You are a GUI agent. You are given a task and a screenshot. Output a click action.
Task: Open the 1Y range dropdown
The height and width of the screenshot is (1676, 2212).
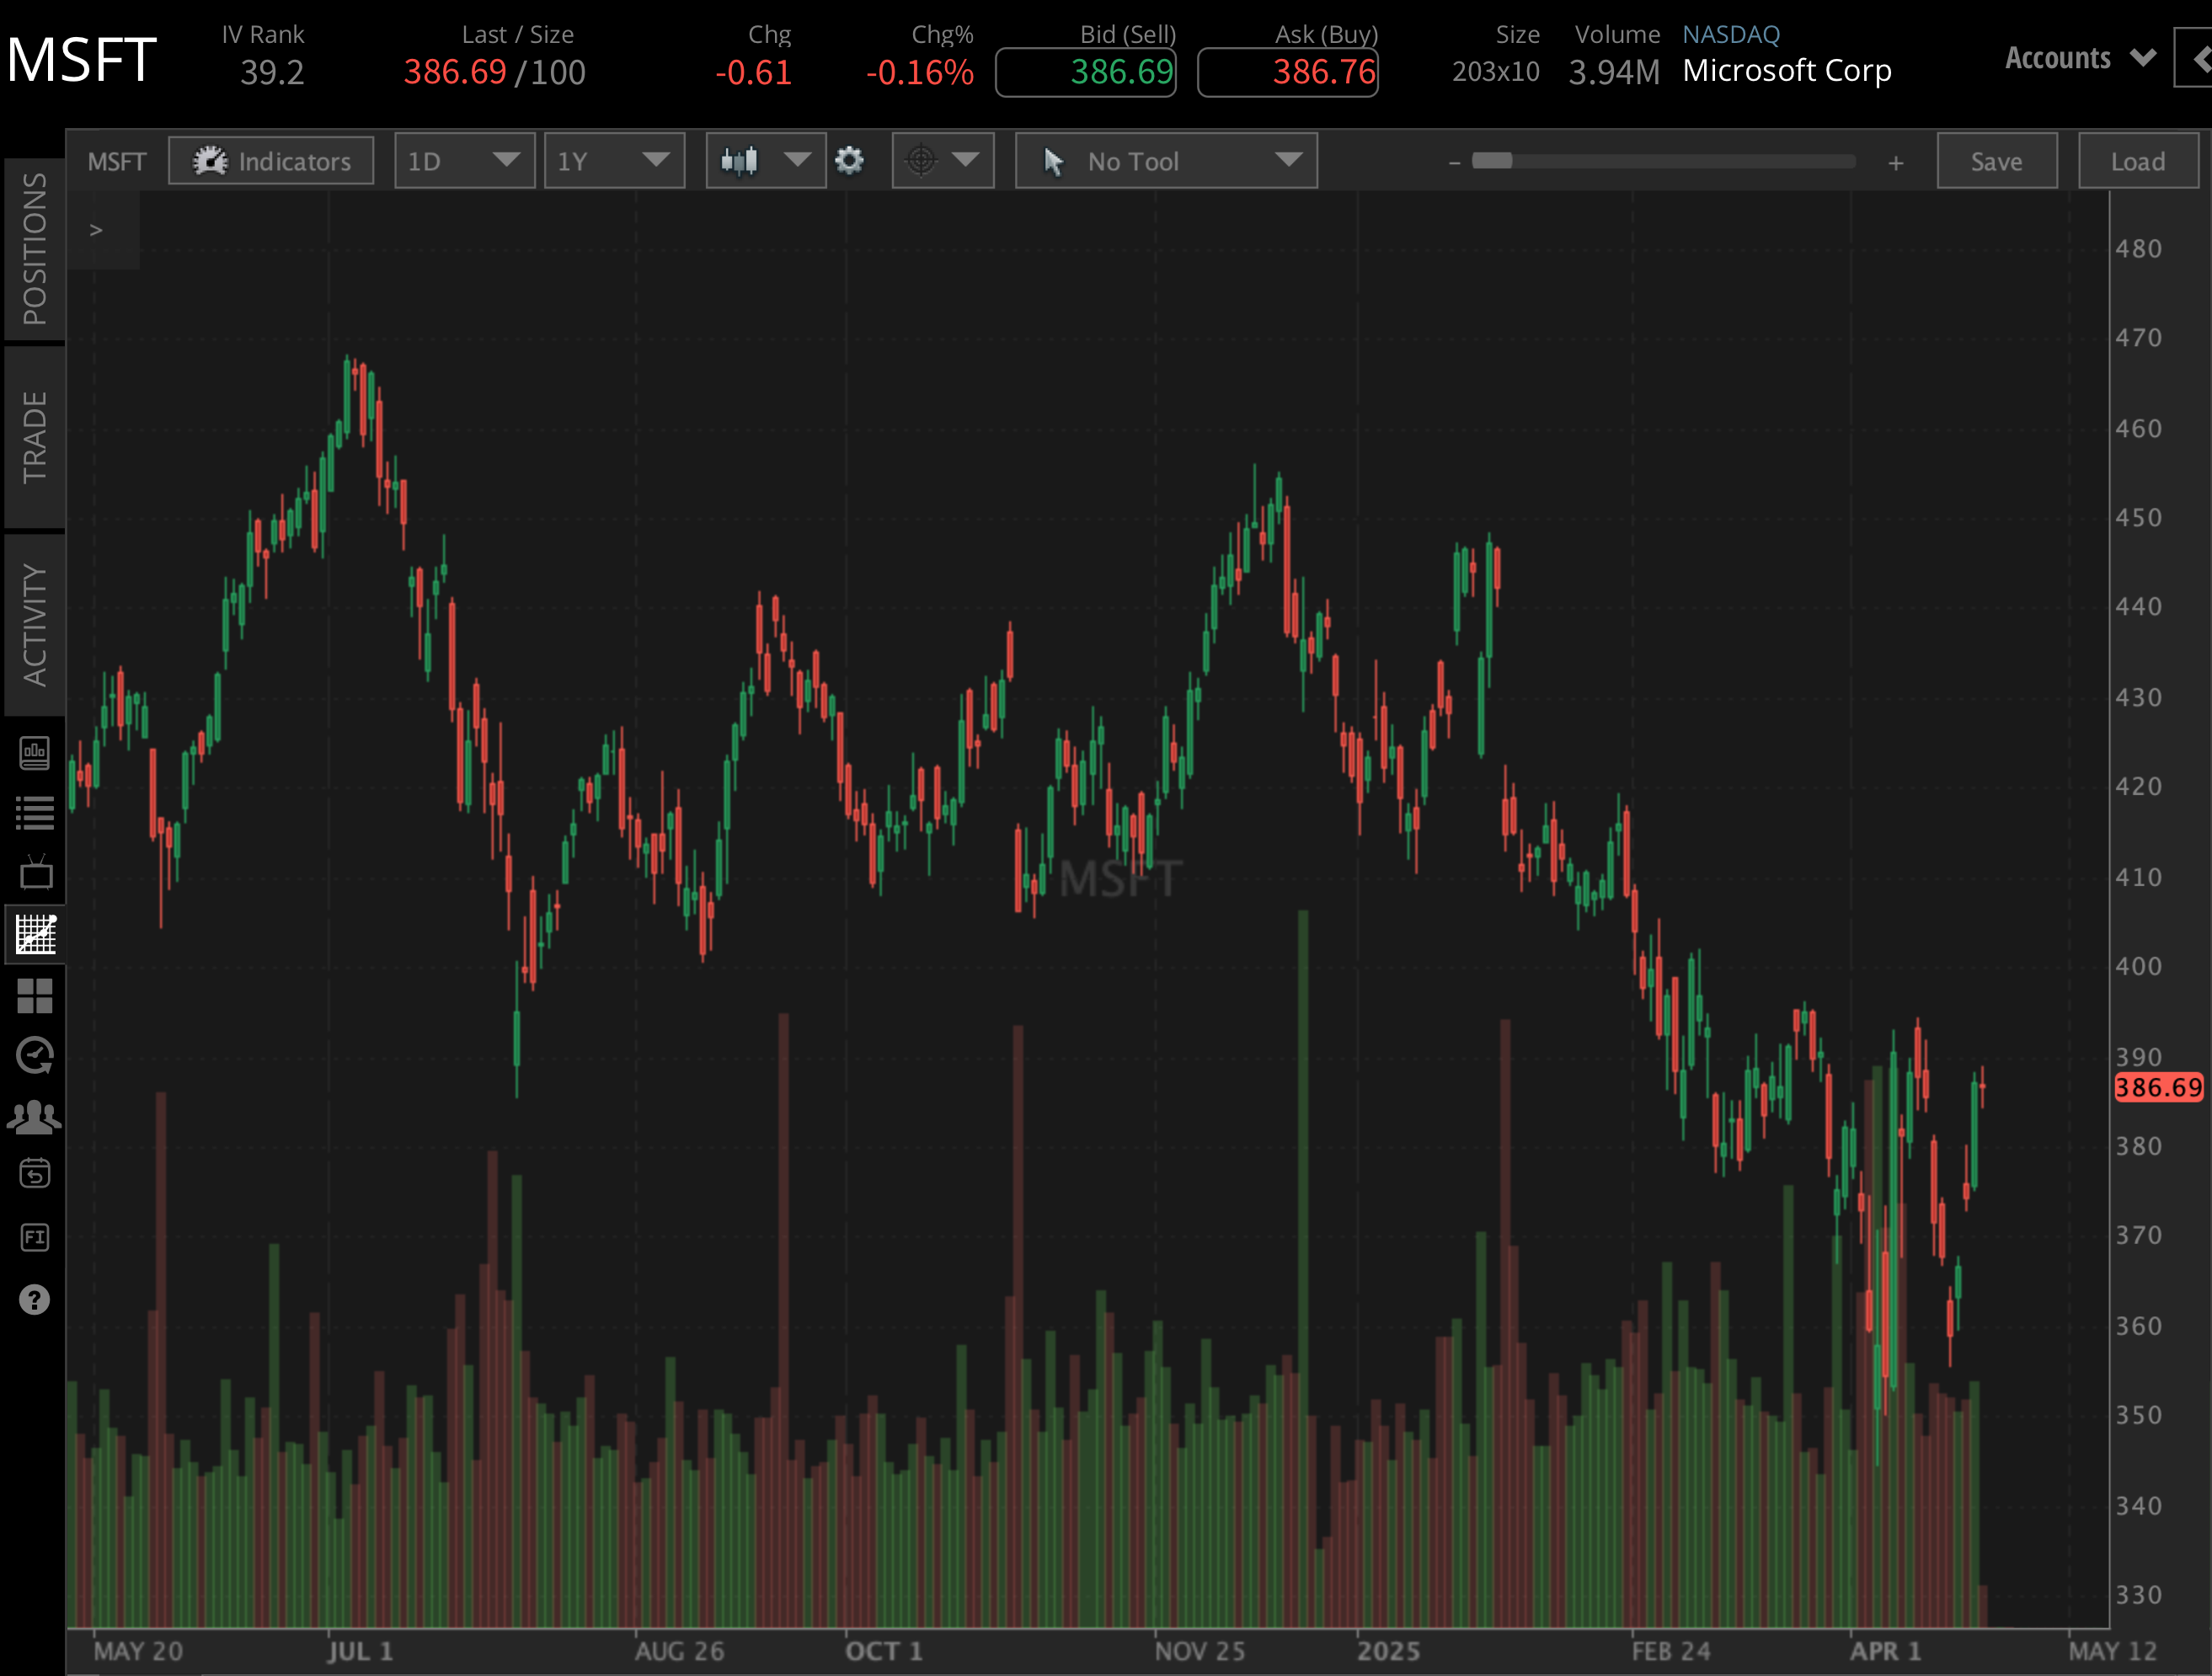614,160
